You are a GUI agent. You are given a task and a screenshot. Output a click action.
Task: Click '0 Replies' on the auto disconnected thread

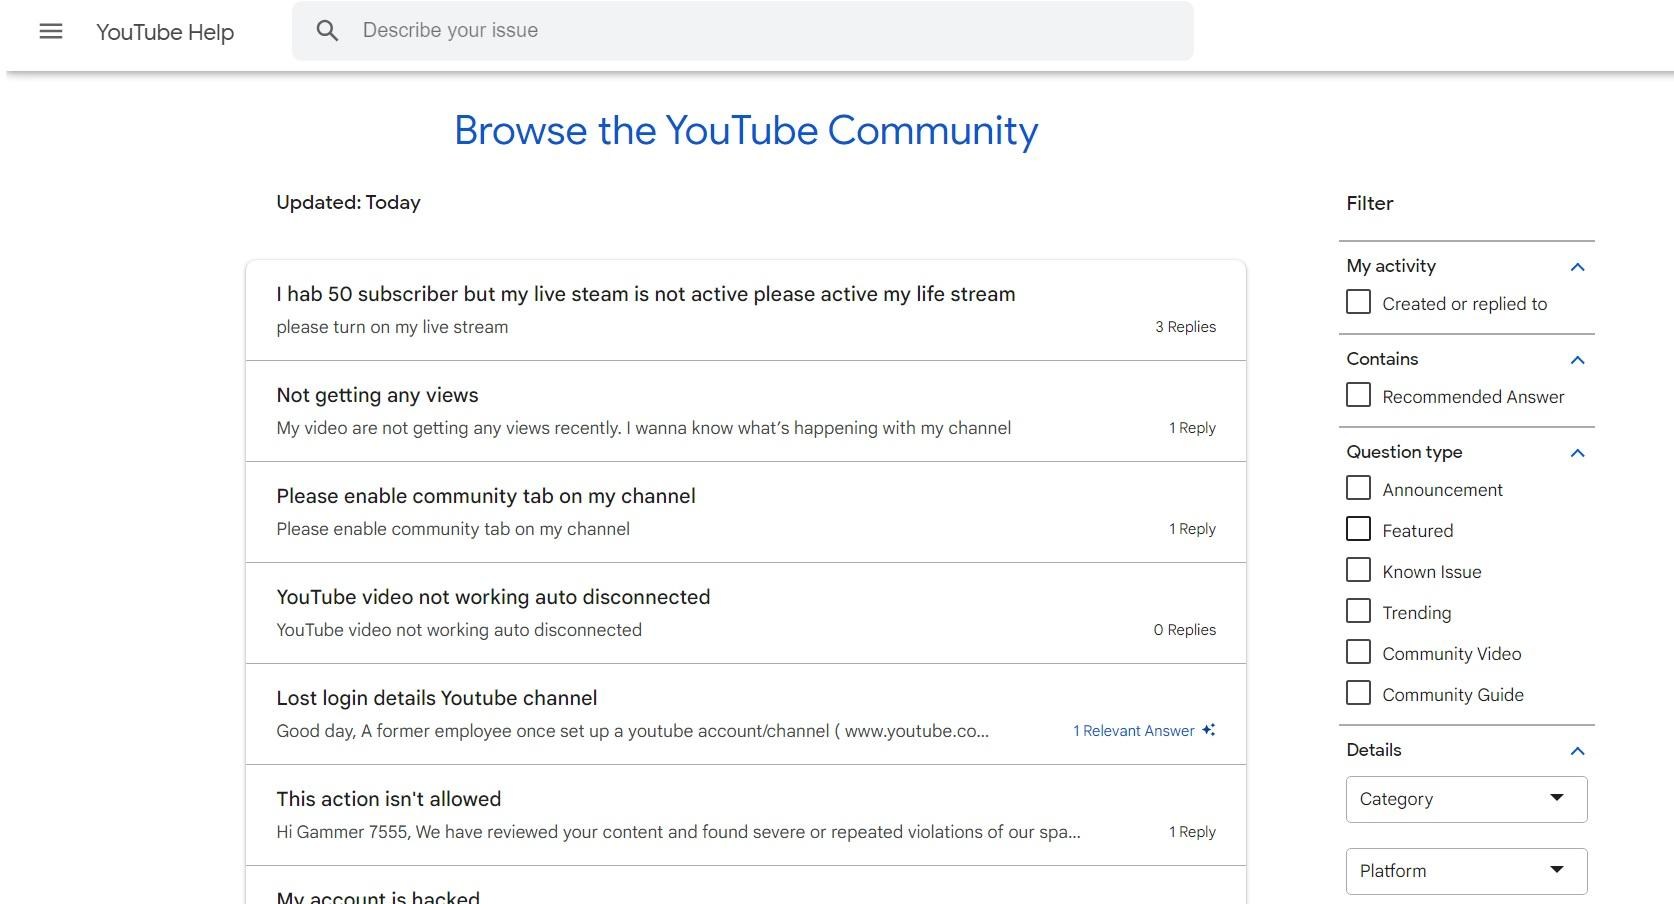[x=1184, y=630]
